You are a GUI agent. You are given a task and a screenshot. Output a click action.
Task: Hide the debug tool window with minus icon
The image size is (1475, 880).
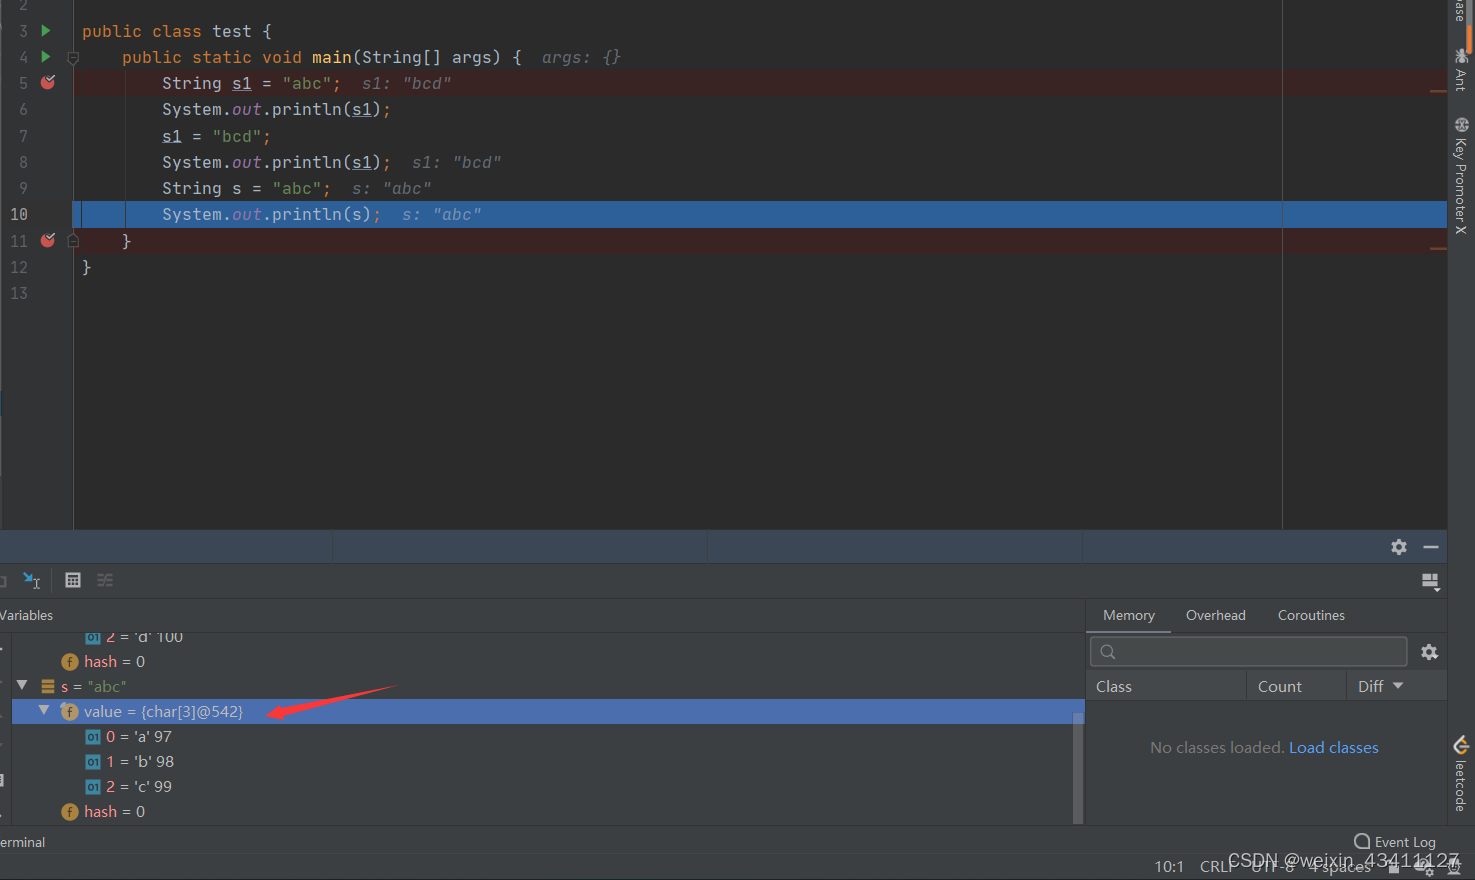click(x=1431, y=547)
